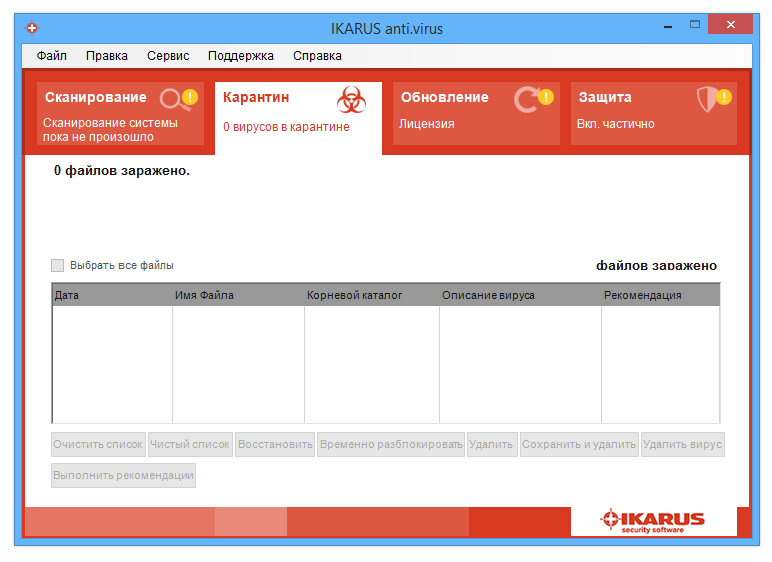Open the Файл menu

coord(51,56)
